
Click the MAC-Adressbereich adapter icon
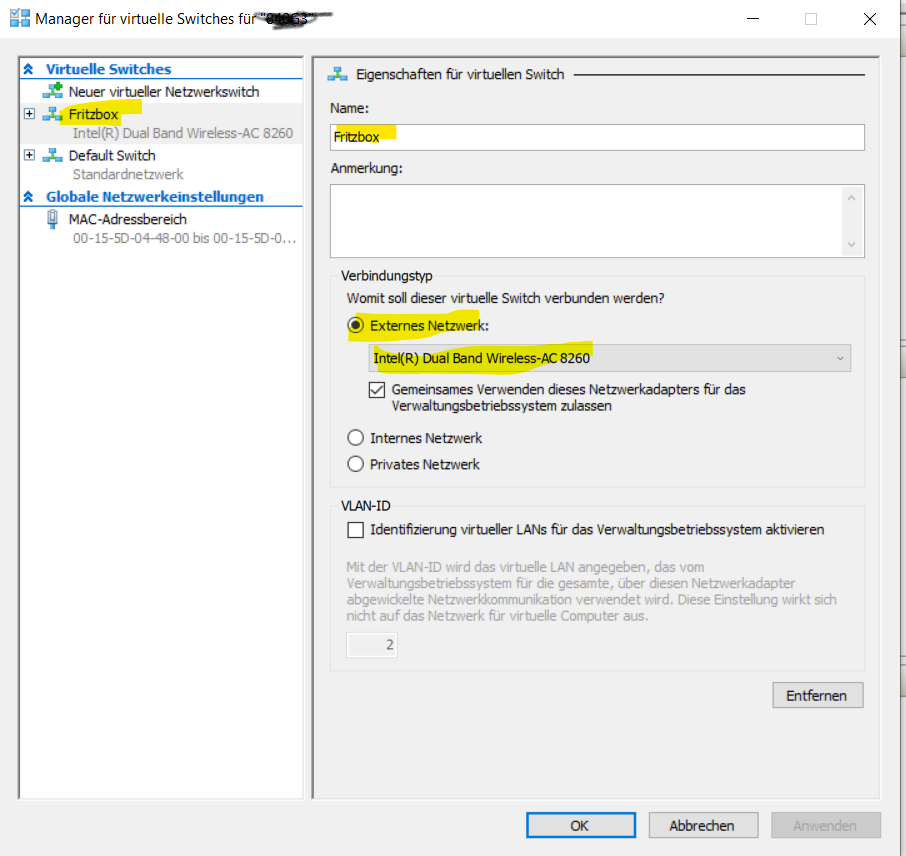point(52,220)
